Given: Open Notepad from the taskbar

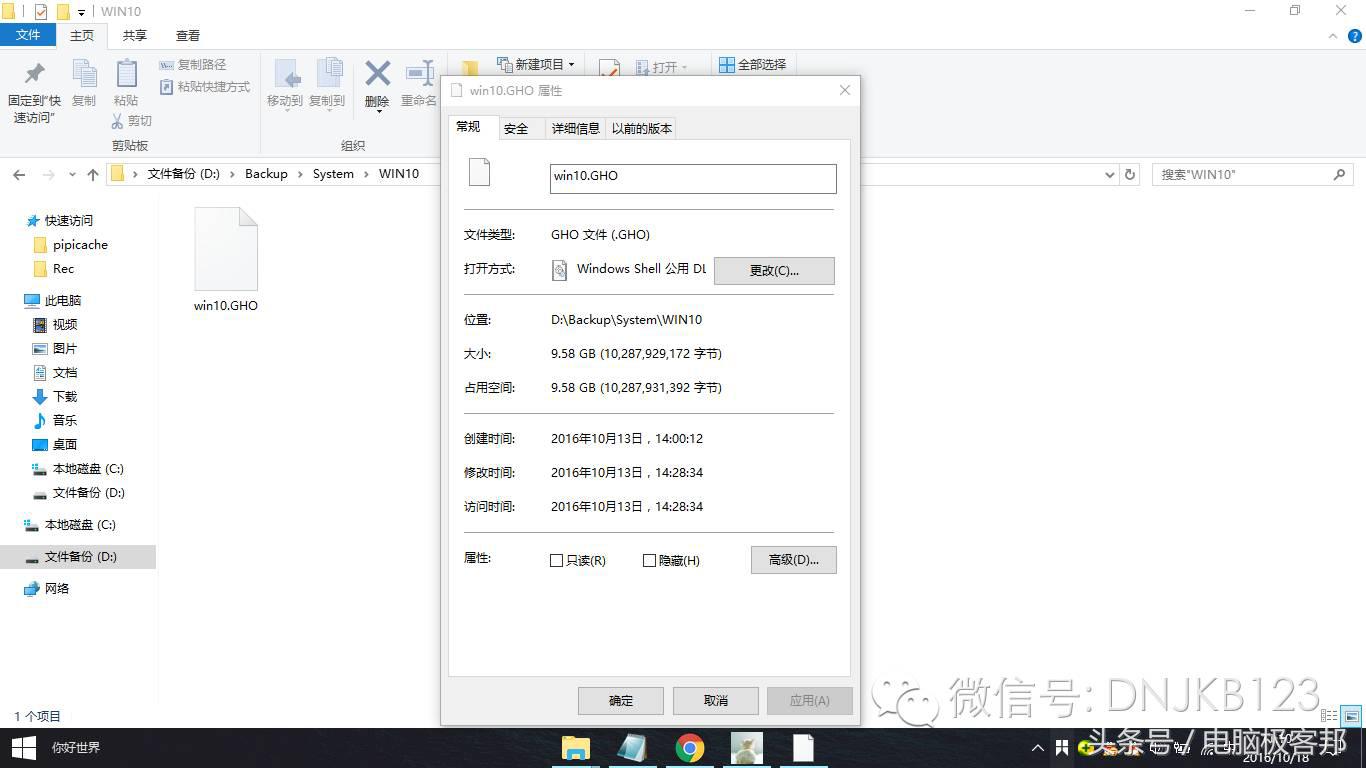Looking at the screenshot, I should pyautogui.click(x=804, y=747).
